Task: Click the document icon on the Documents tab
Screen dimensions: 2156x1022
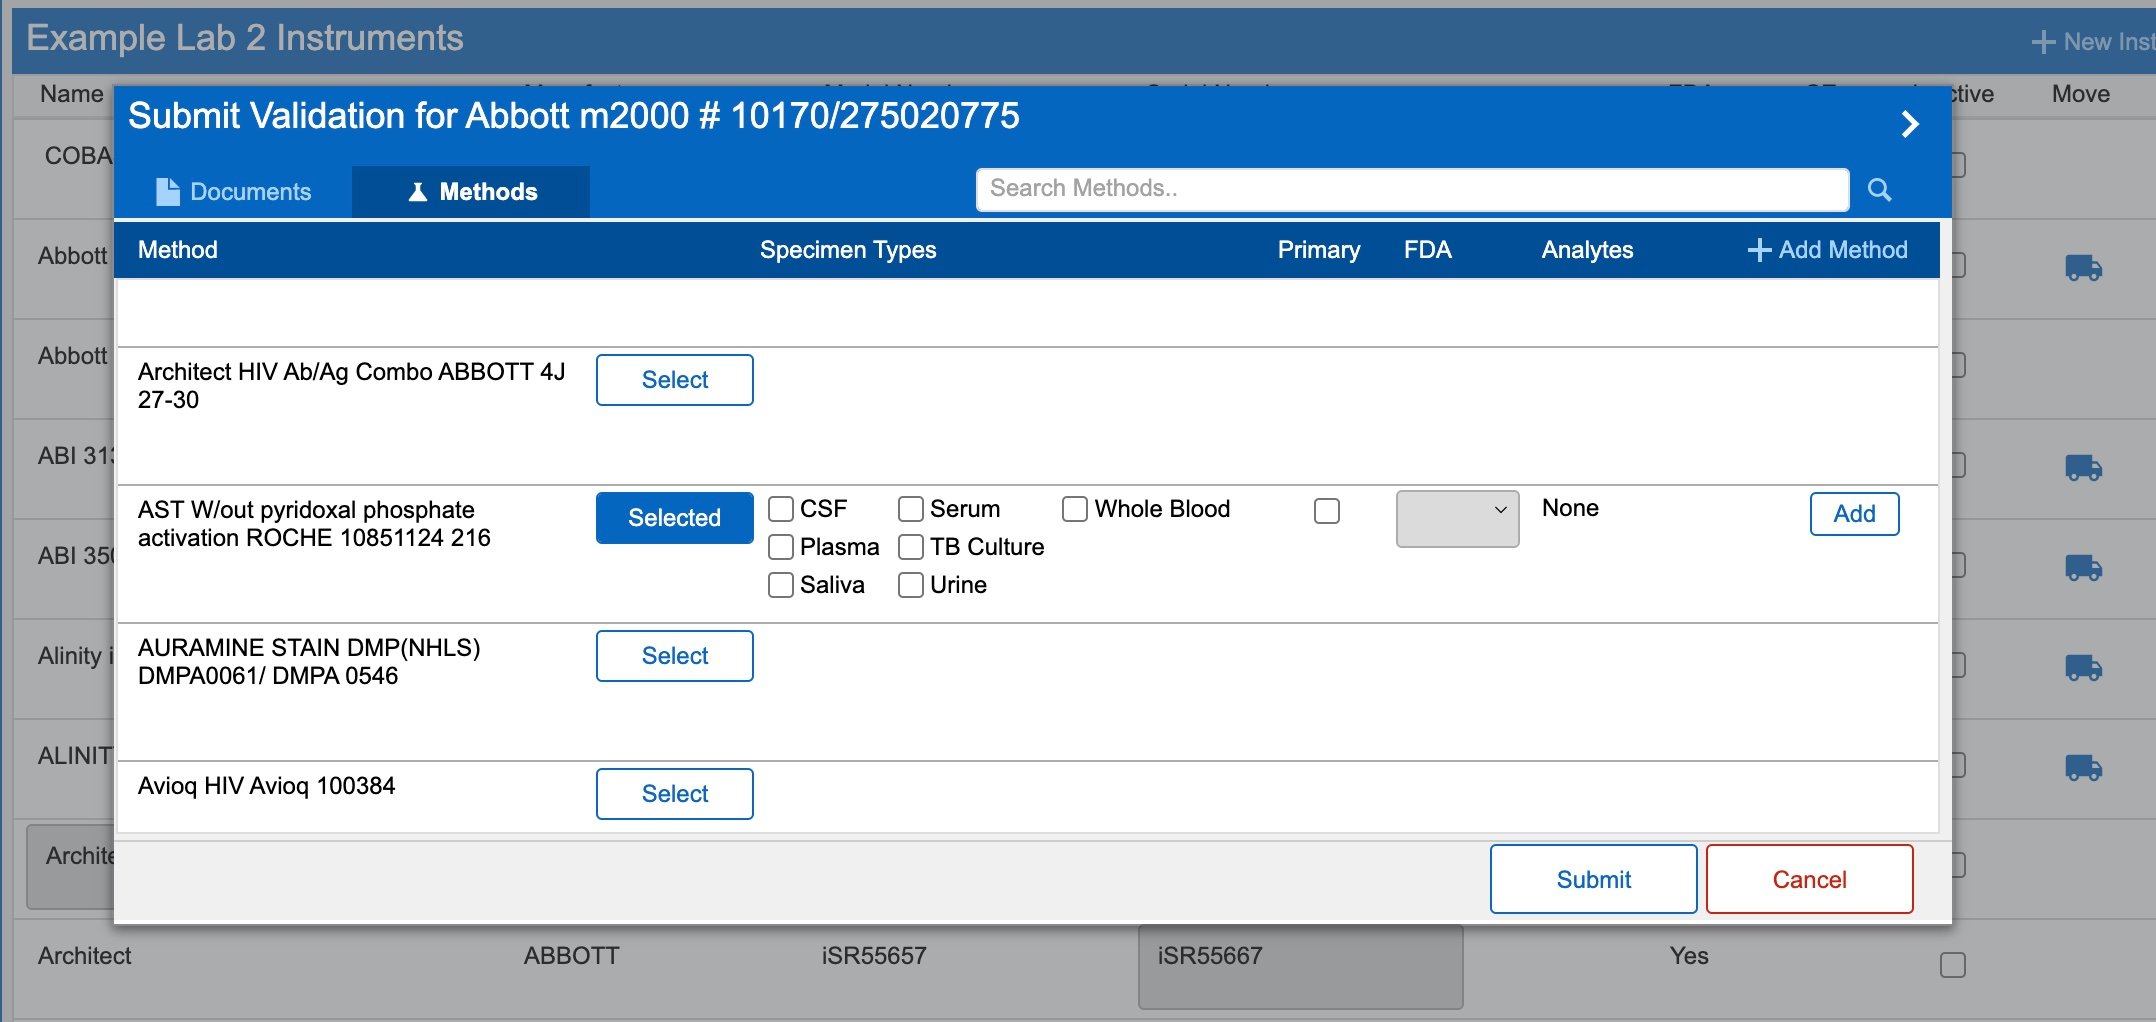Action: click(x=168, y=189)
